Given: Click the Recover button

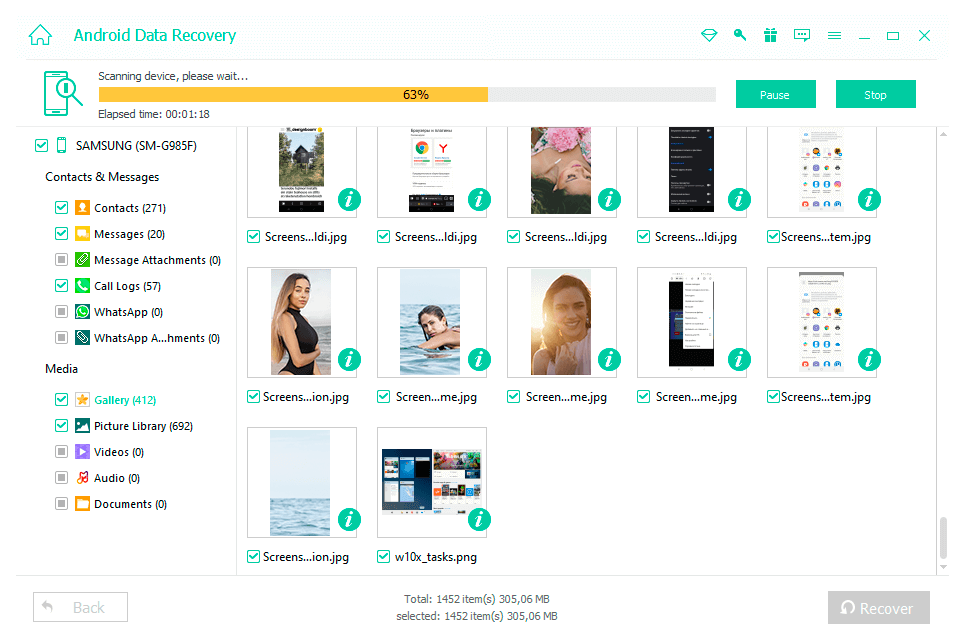Looking at the screenshot, I should (878, 607).
